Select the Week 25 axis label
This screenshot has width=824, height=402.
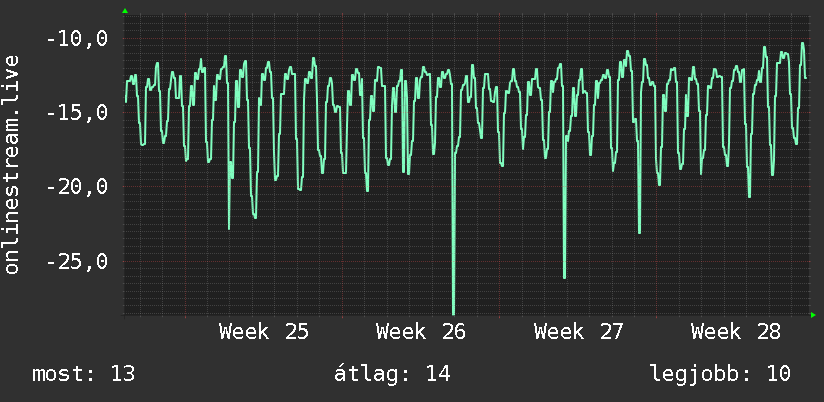264,332
